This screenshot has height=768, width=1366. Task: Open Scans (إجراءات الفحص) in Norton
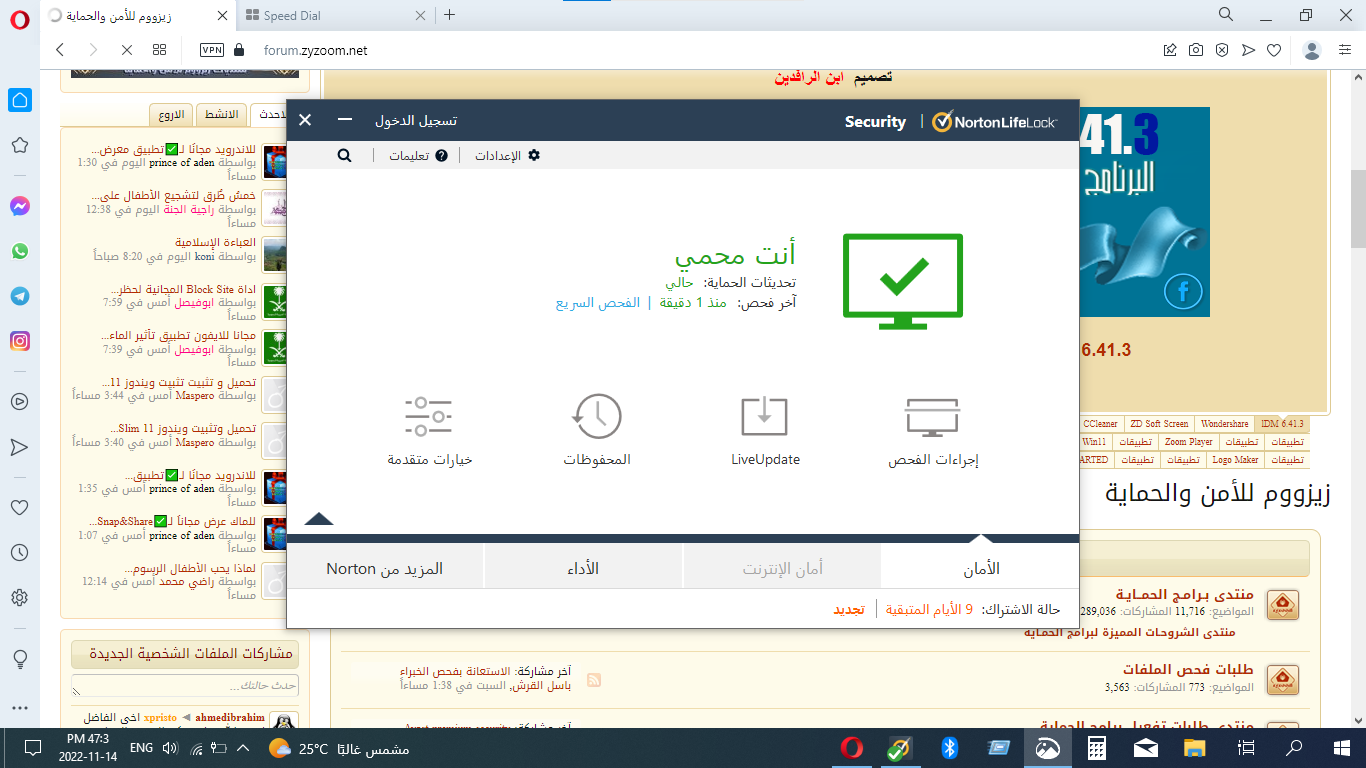(x=933, y=432)
